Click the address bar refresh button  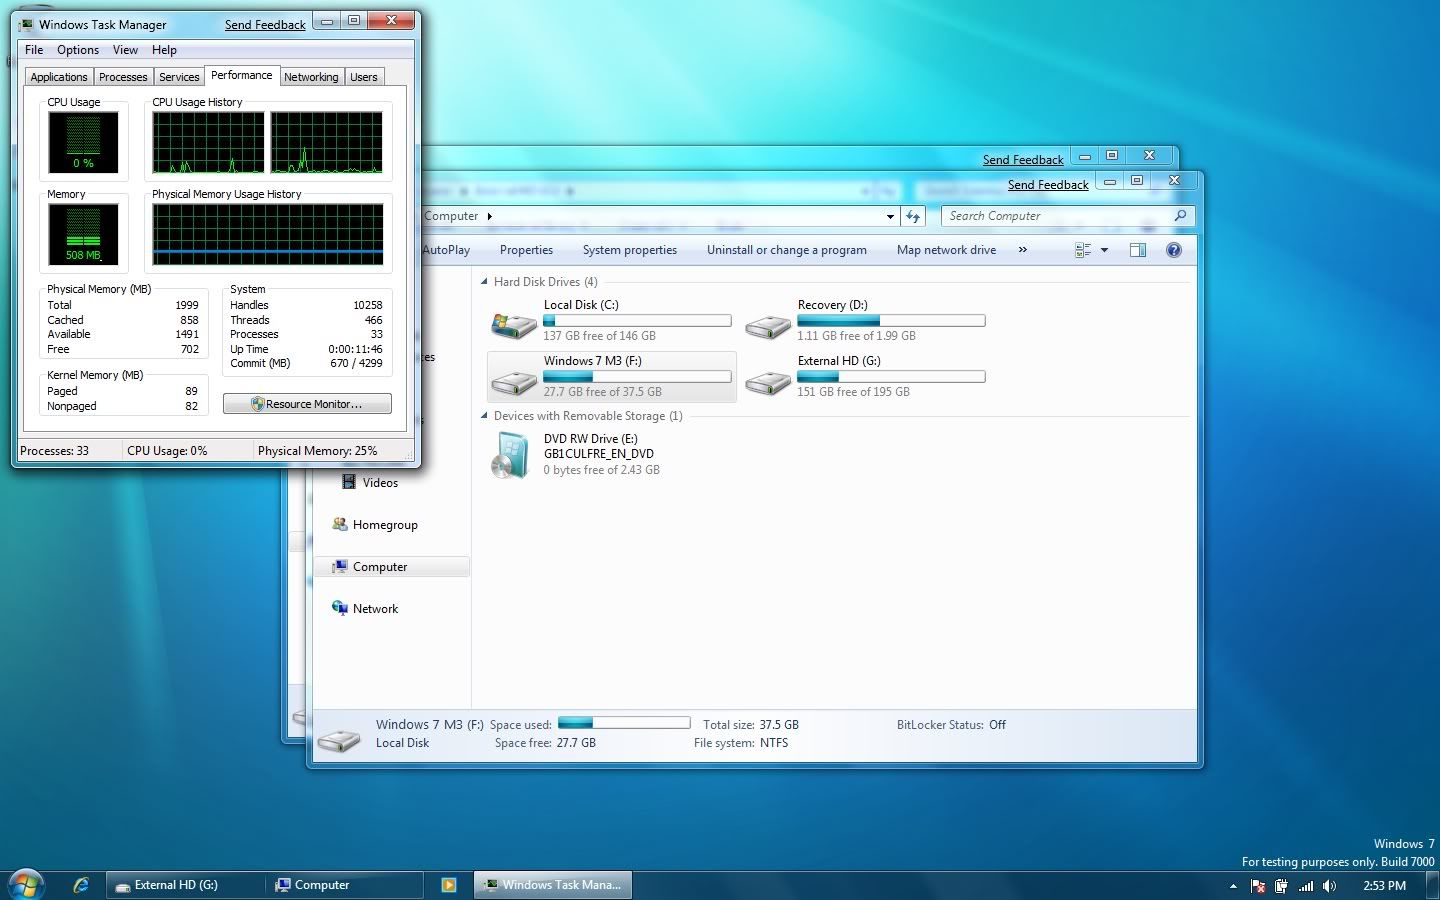[913, 216]
